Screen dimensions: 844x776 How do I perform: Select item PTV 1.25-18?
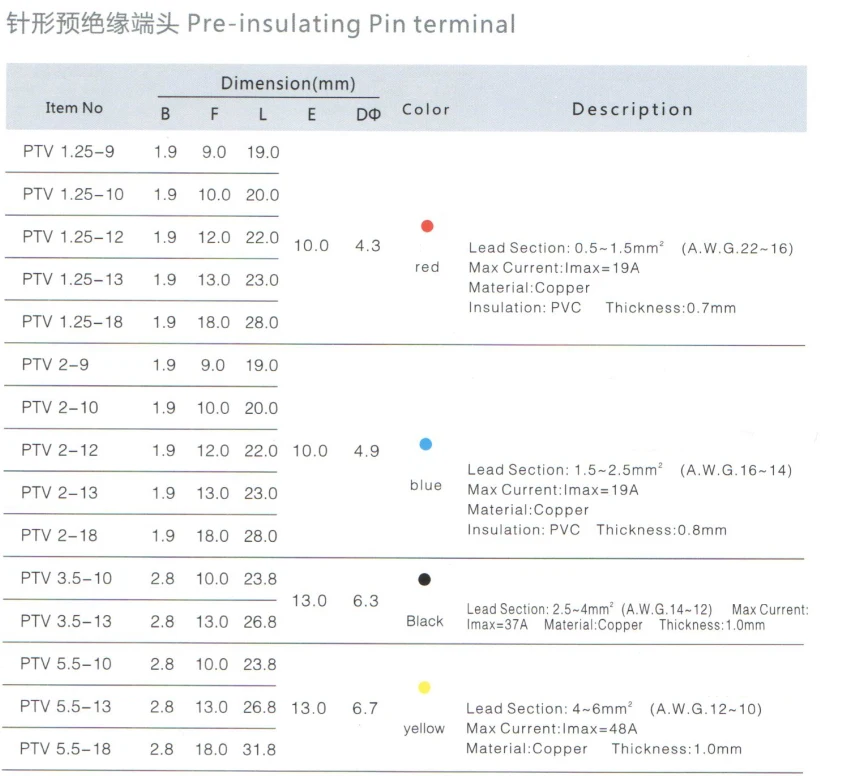click(x=73, y=322)
